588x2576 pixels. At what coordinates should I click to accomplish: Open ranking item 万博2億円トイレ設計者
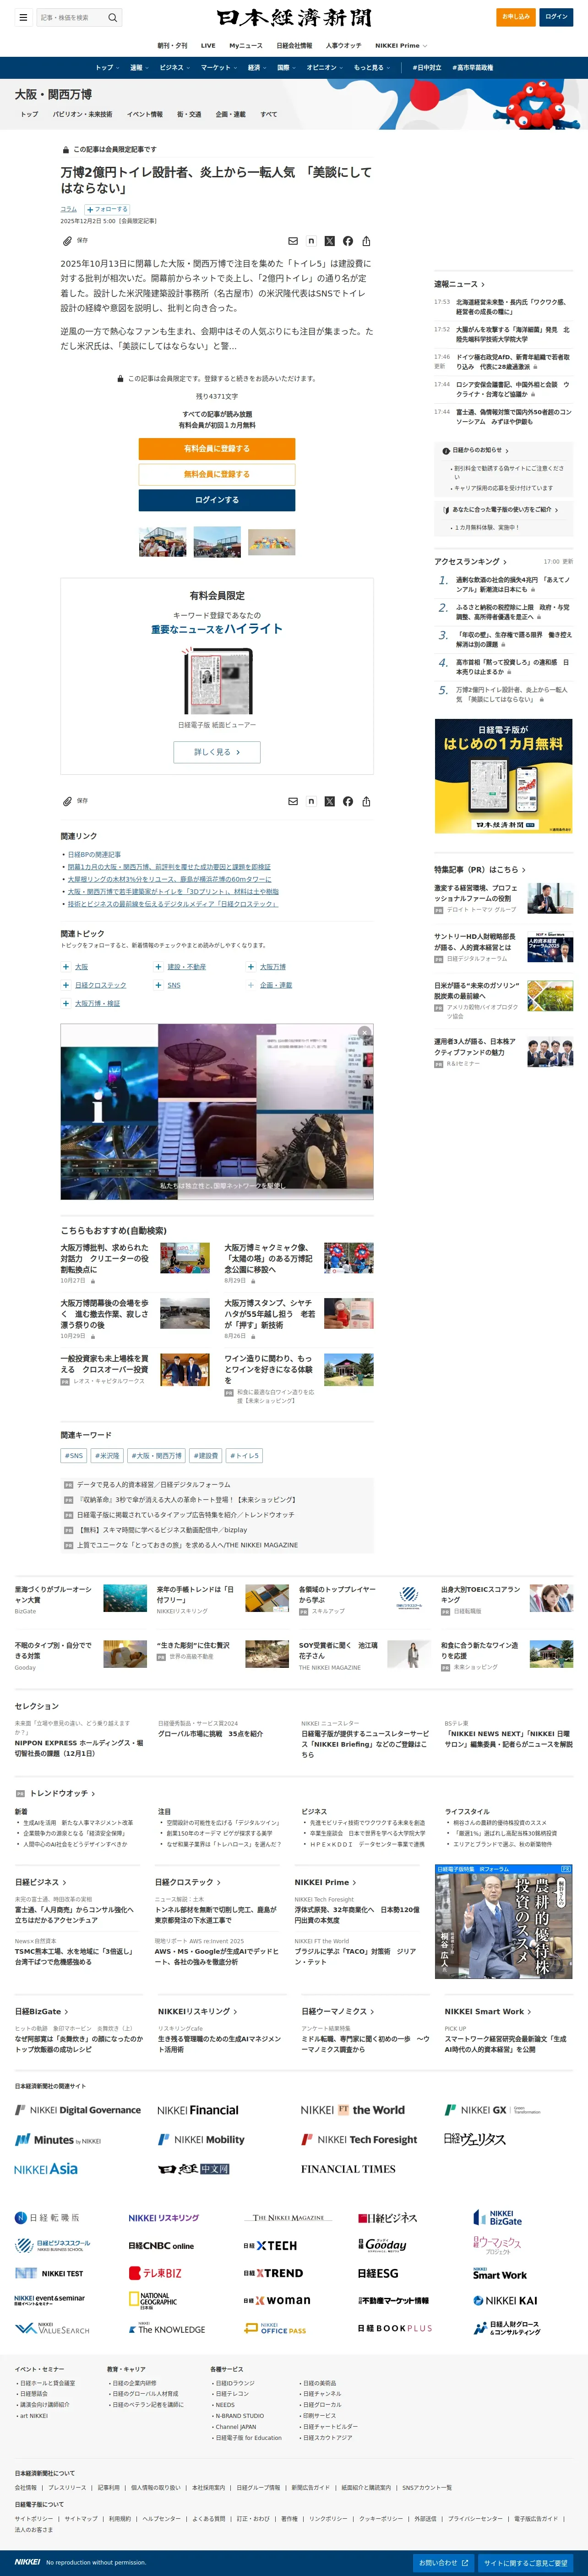pos(512,695)
